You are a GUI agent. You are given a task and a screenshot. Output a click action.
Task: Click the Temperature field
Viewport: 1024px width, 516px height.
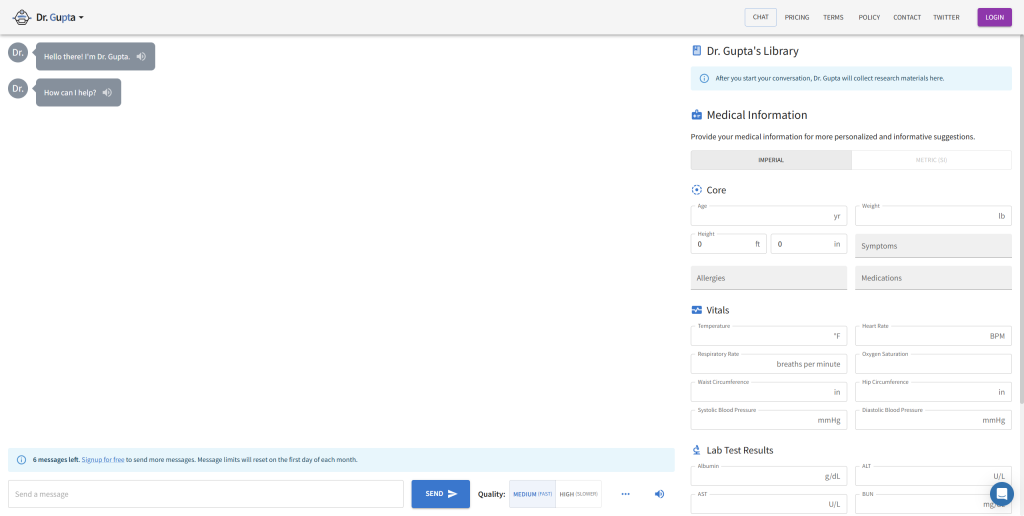769,336
